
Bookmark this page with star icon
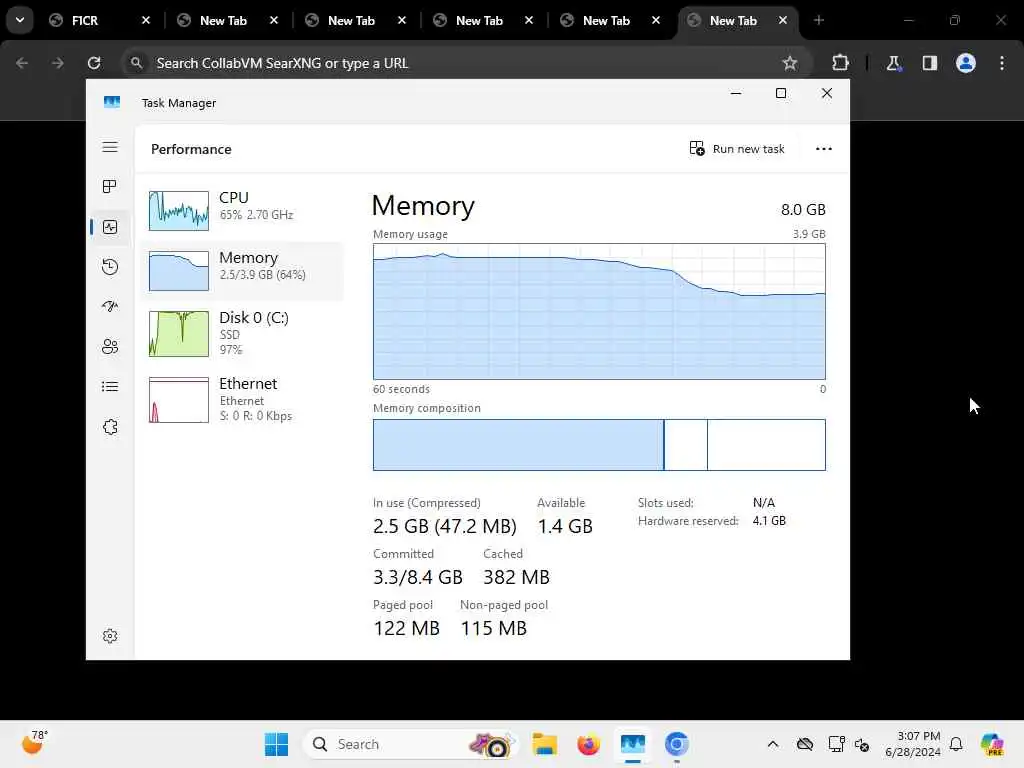(790, 63)
